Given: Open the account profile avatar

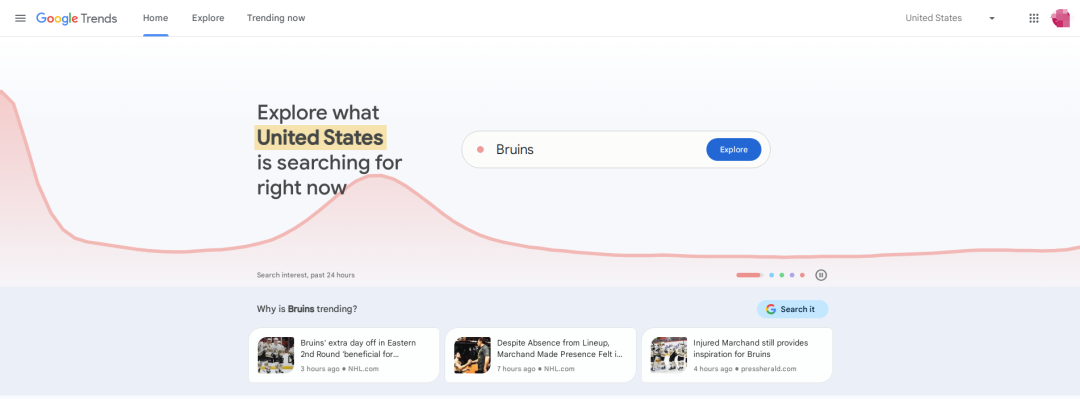Looking at the screenshot, I should click(1061, 18).
